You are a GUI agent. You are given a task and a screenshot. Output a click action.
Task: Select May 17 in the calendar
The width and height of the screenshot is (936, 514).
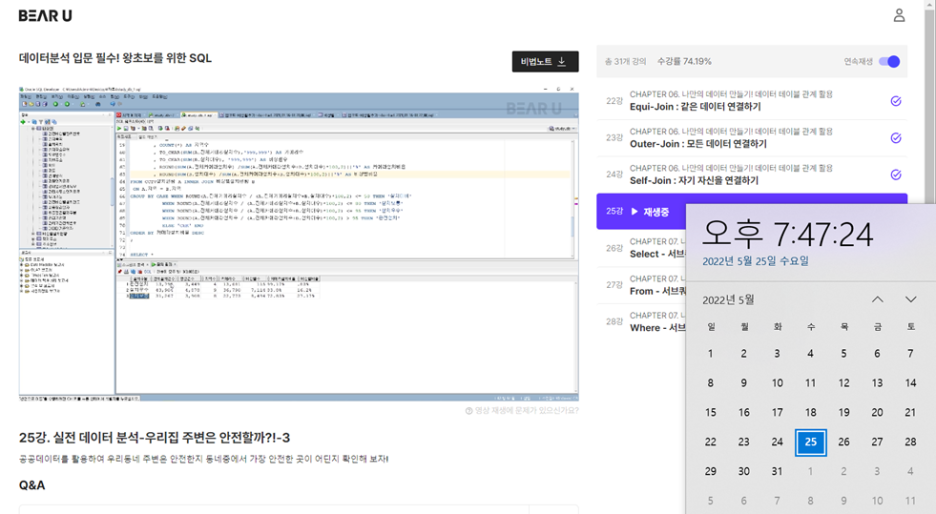pos(777,413)
